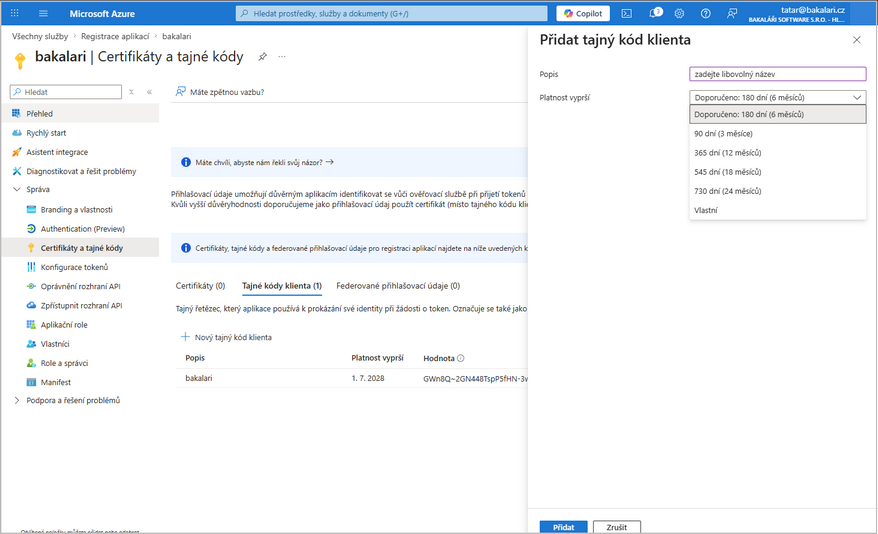Click the Zrušit button
The width and height of the screenshot is (878, 534).
(617, 527)
